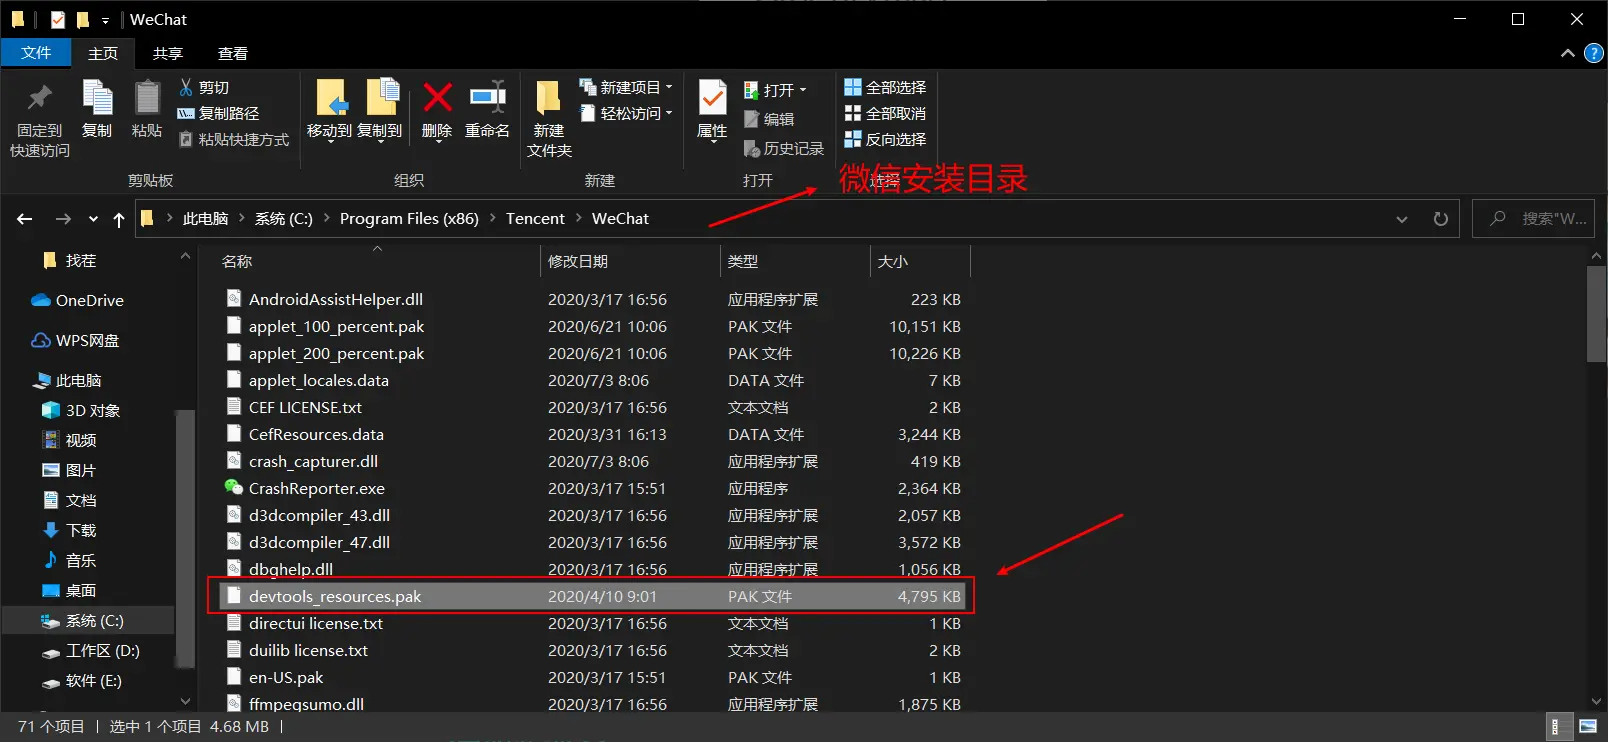The image size is (1608, 742).
Task: Click Select None (全部取消)
Action: pyautogui.click(x=885, y=113)
